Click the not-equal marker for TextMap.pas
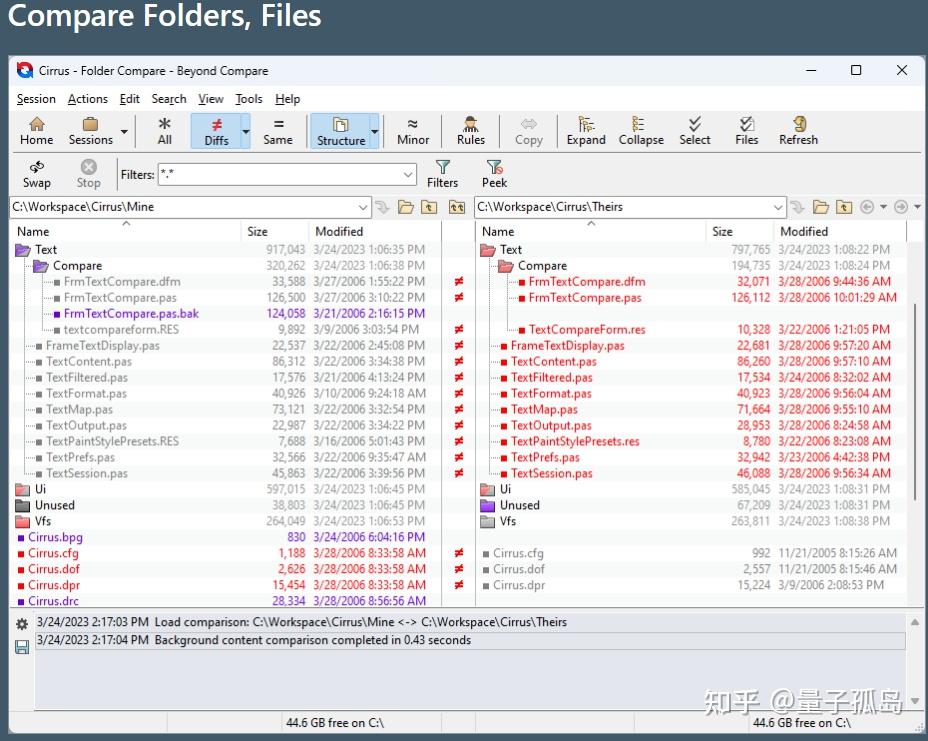 tap(459, 410)
